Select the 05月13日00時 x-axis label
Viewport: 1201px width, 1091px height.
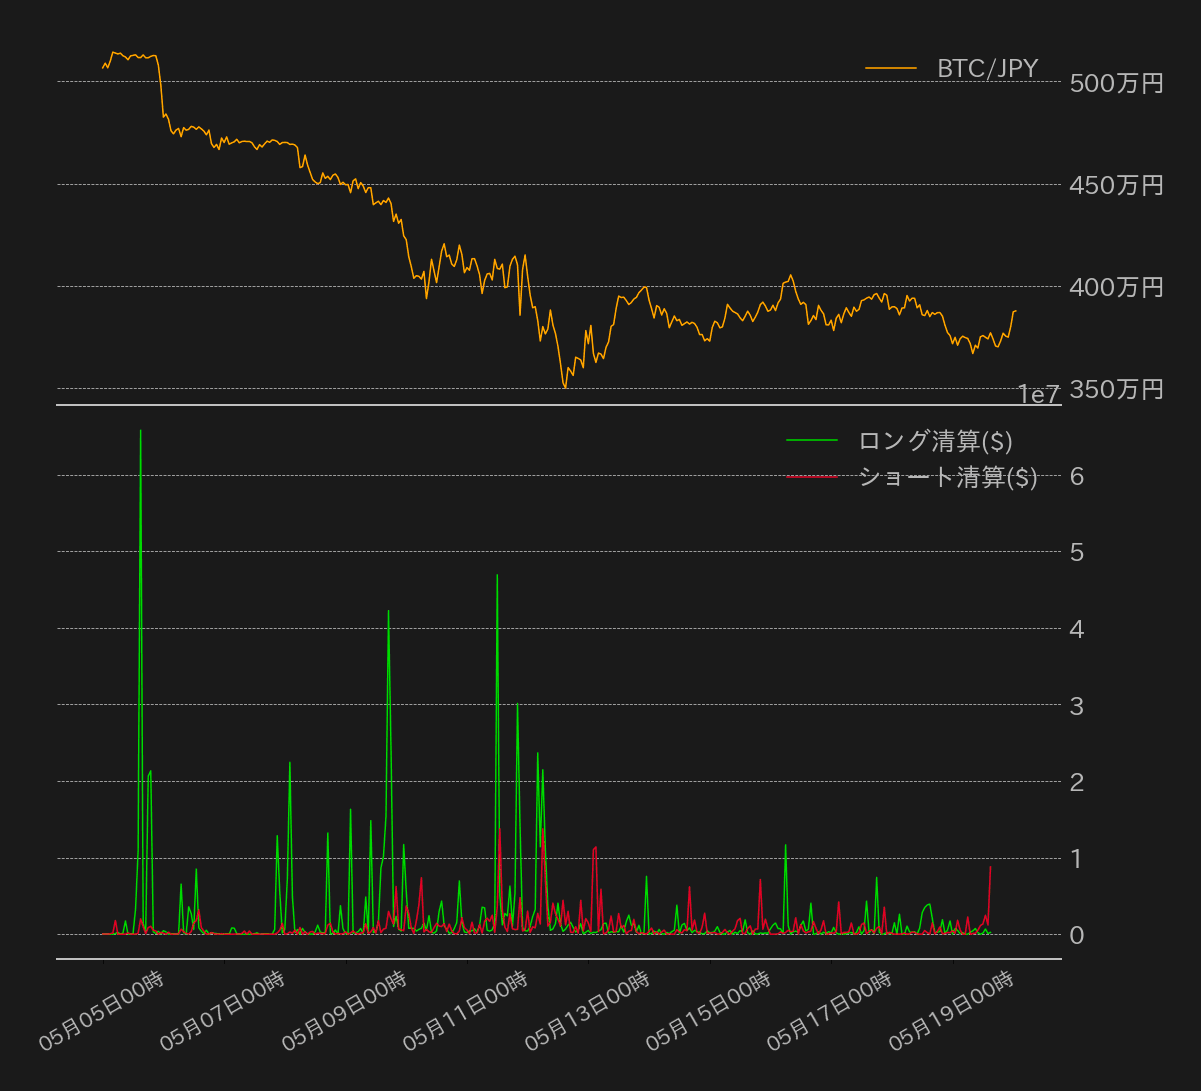point(587,1011)
